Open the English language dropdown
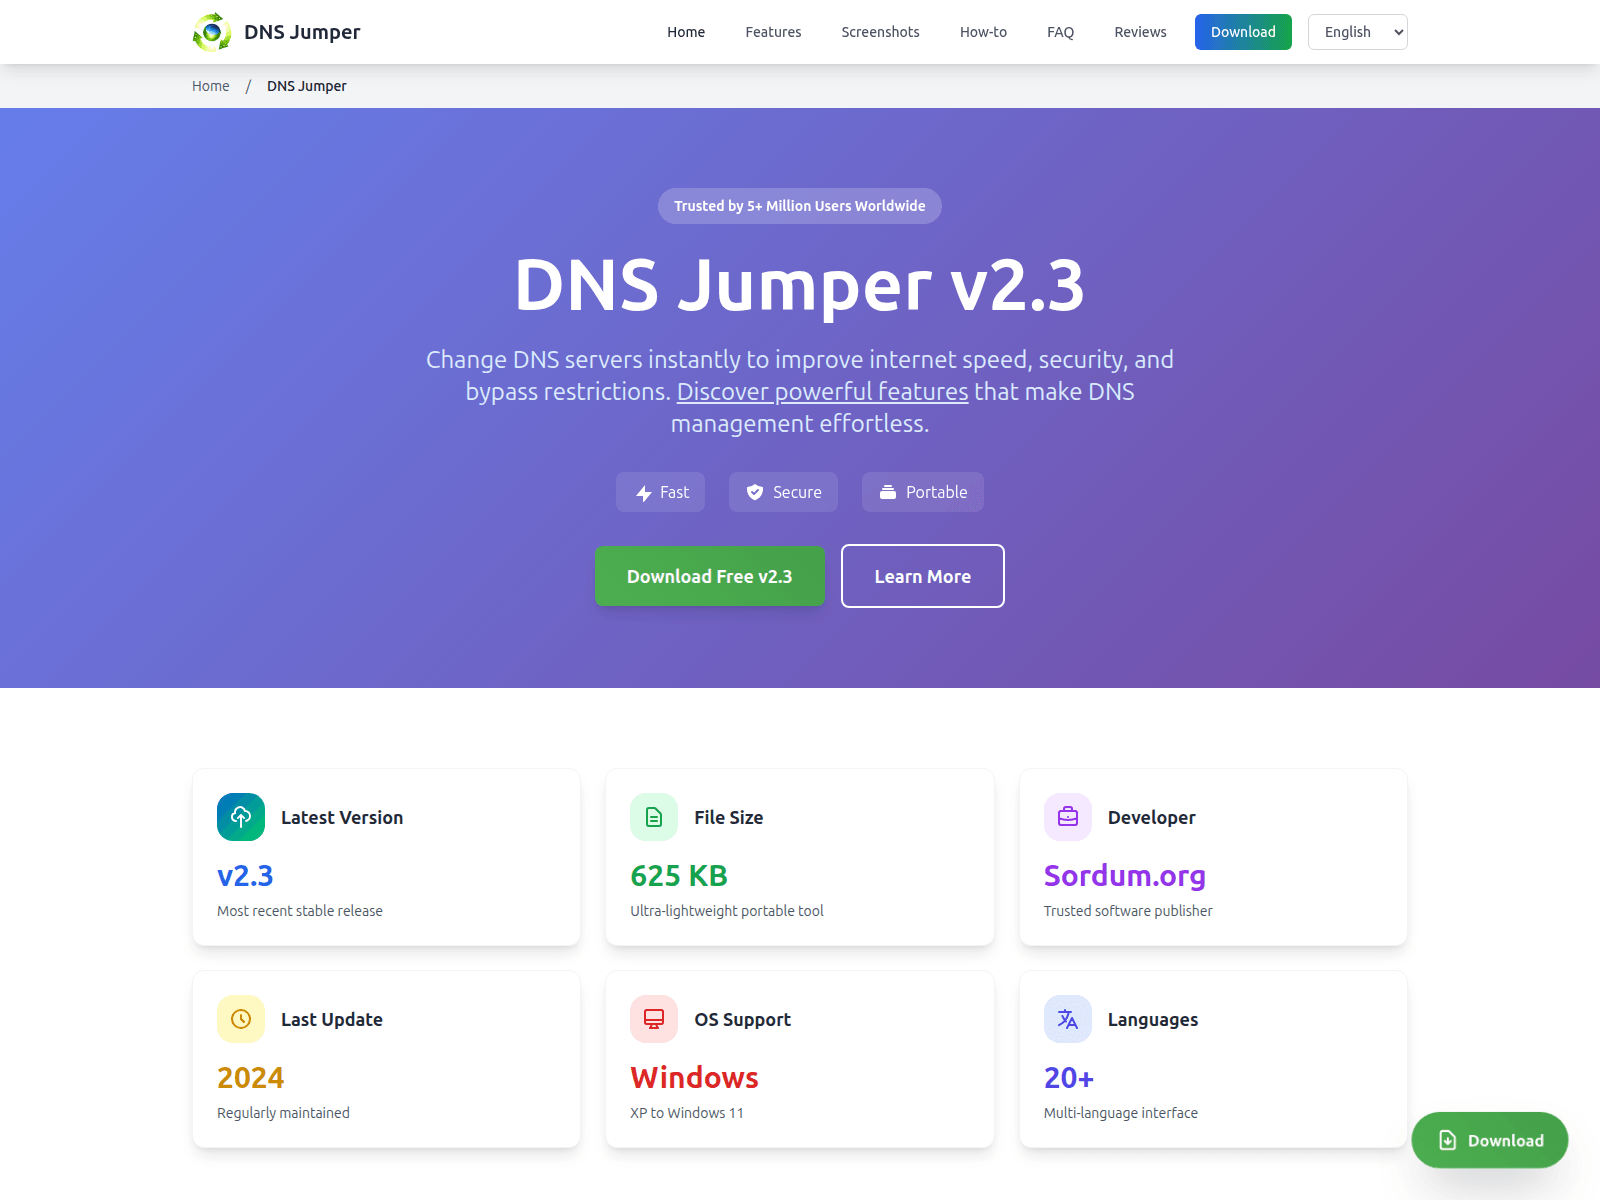Viewport: 1600px width, 1200px height. [x=1358, y=32]
